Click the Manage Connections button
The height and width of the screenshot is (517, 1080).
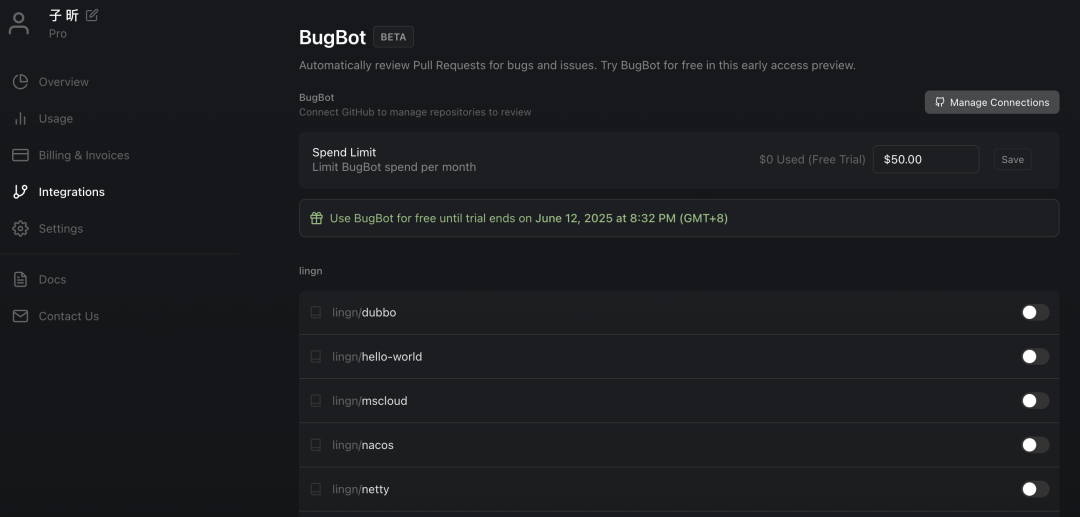pyautogui.click(x=991, y=102)
